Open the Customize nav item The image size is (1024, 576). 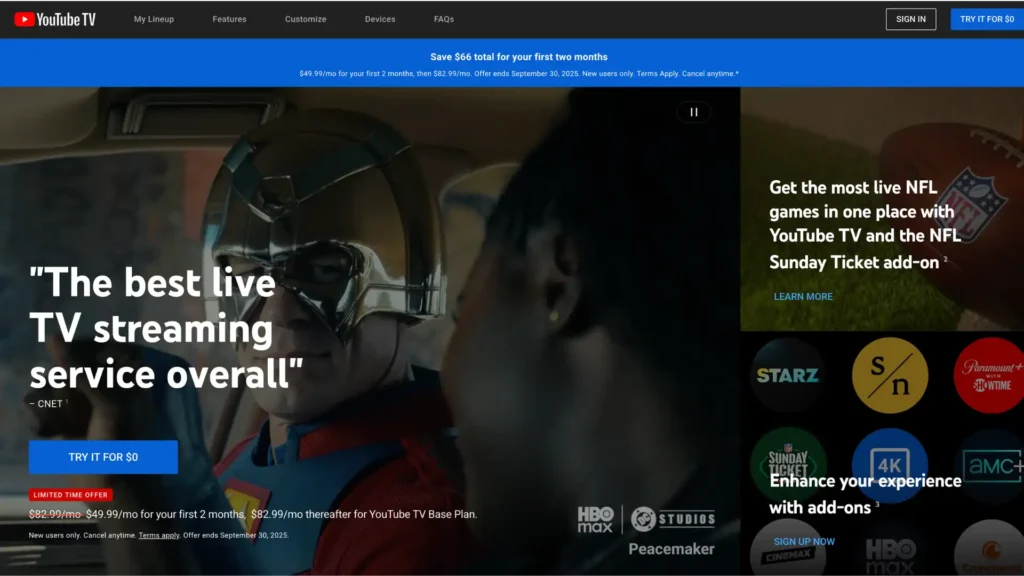[x=305, y=19]
